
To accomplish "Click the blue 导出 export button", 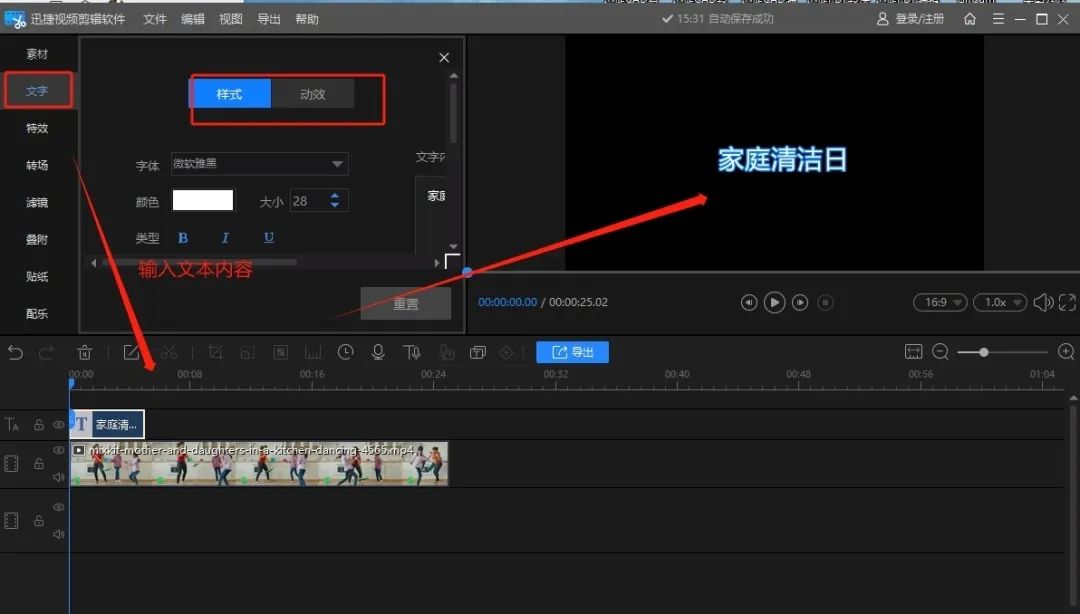I will tap(572, 352).
